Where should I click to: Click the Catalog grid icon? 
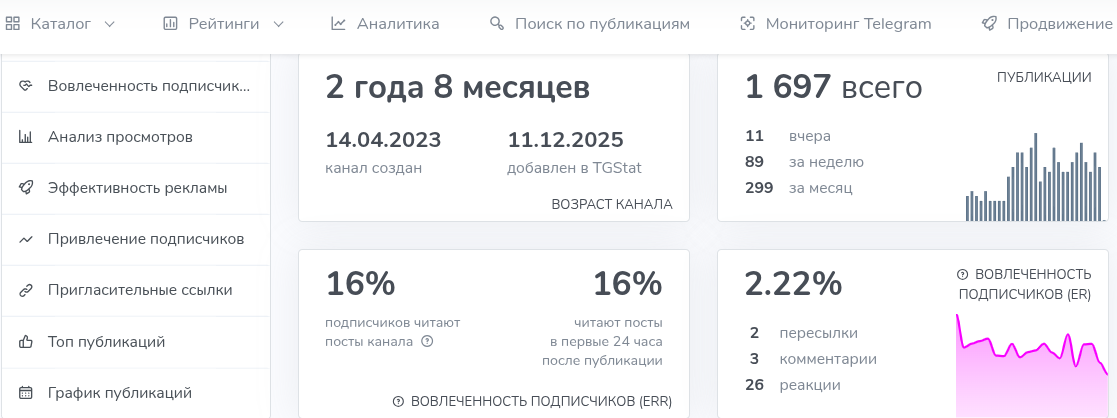pyautogui.click(x=13, y=24)
